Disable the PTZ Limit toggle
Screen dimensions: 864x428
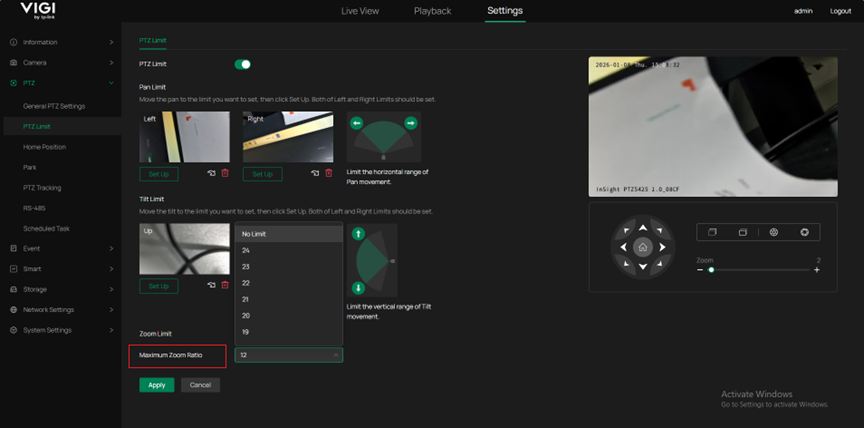tap(242, 64)
